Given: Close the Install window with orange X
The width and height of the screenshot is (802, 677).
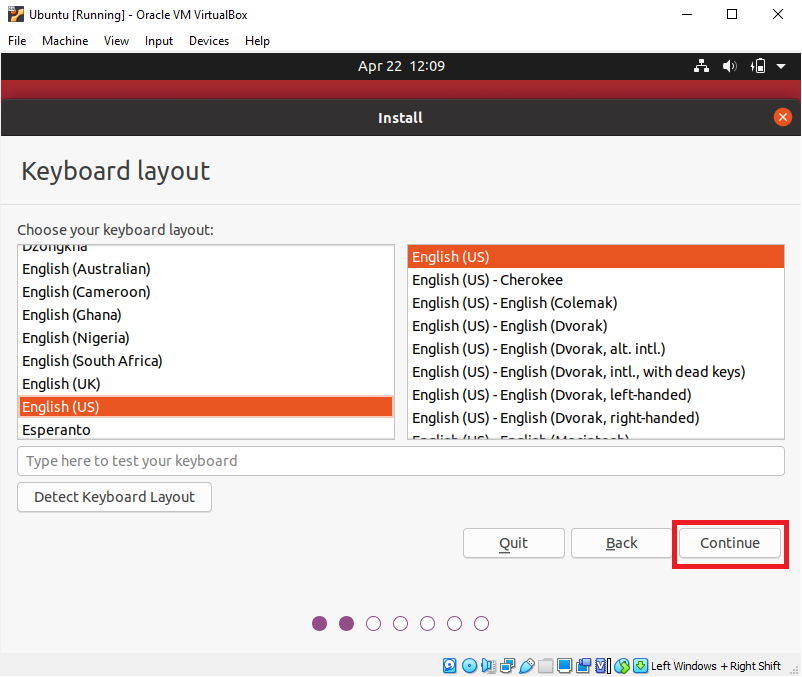Looking at the screenshot, I should click(783, 117).
